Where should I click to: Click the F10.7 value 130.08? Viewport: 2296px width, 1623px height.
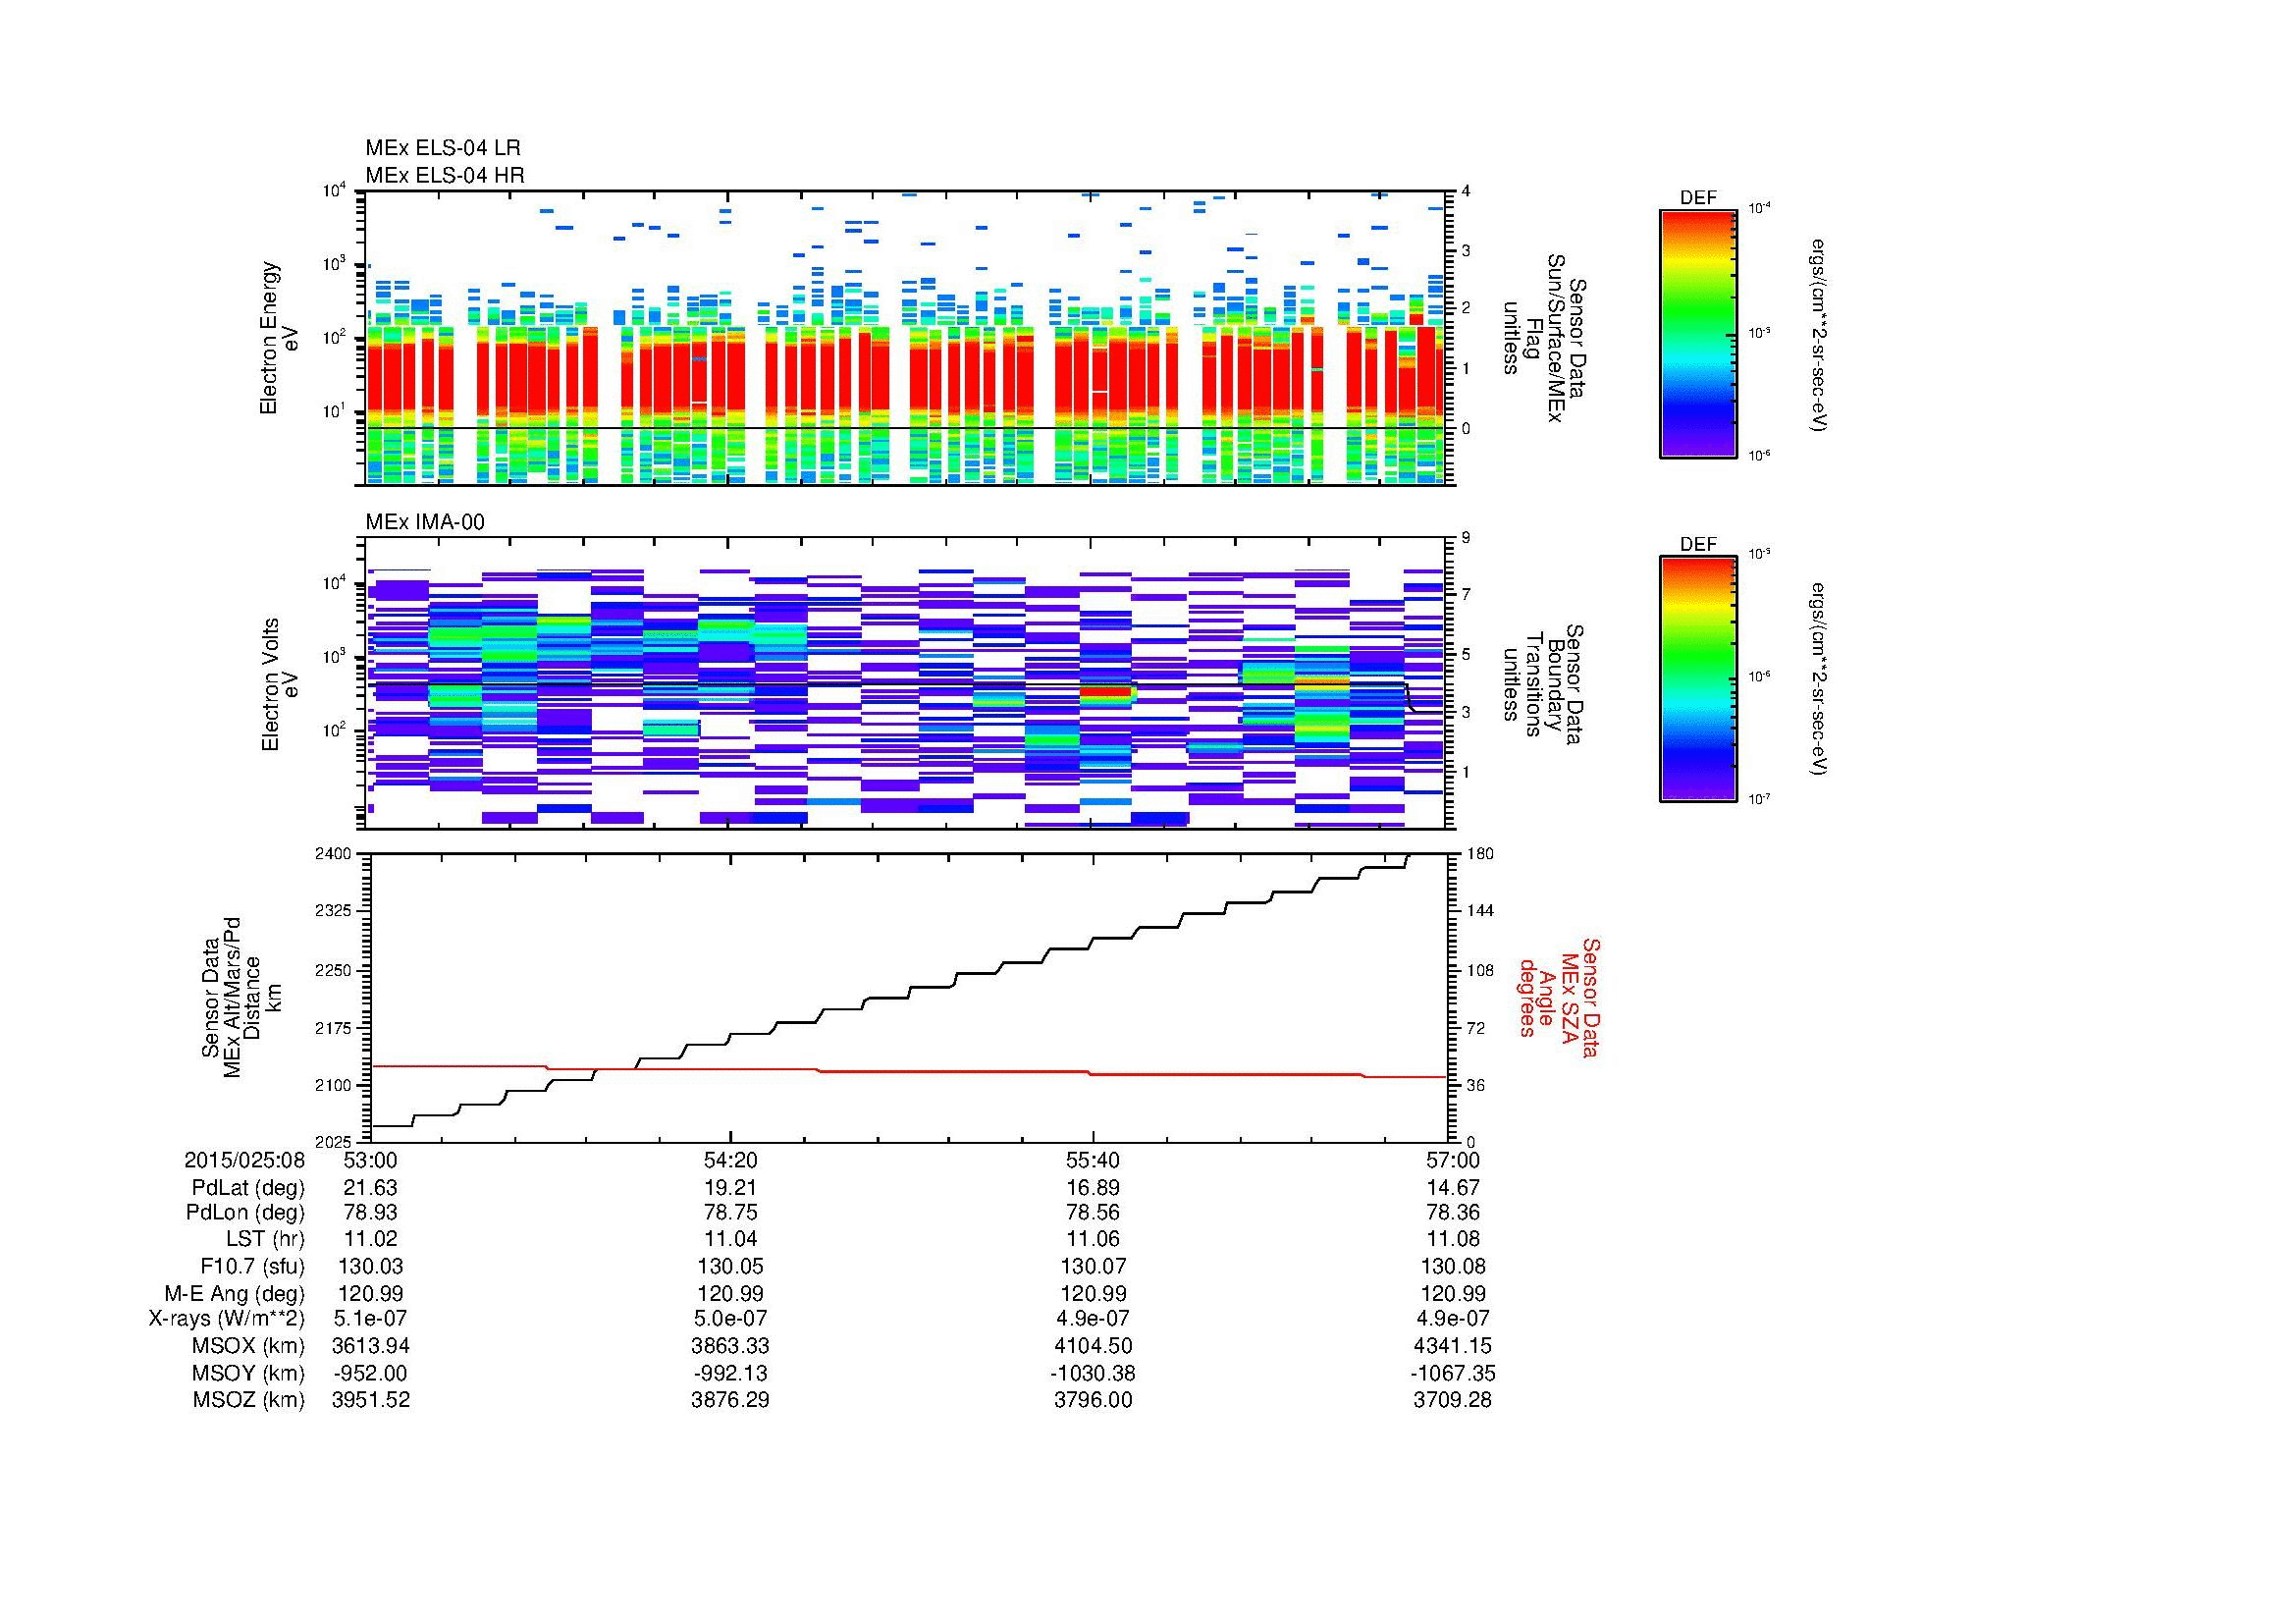coord(1452,1266)
